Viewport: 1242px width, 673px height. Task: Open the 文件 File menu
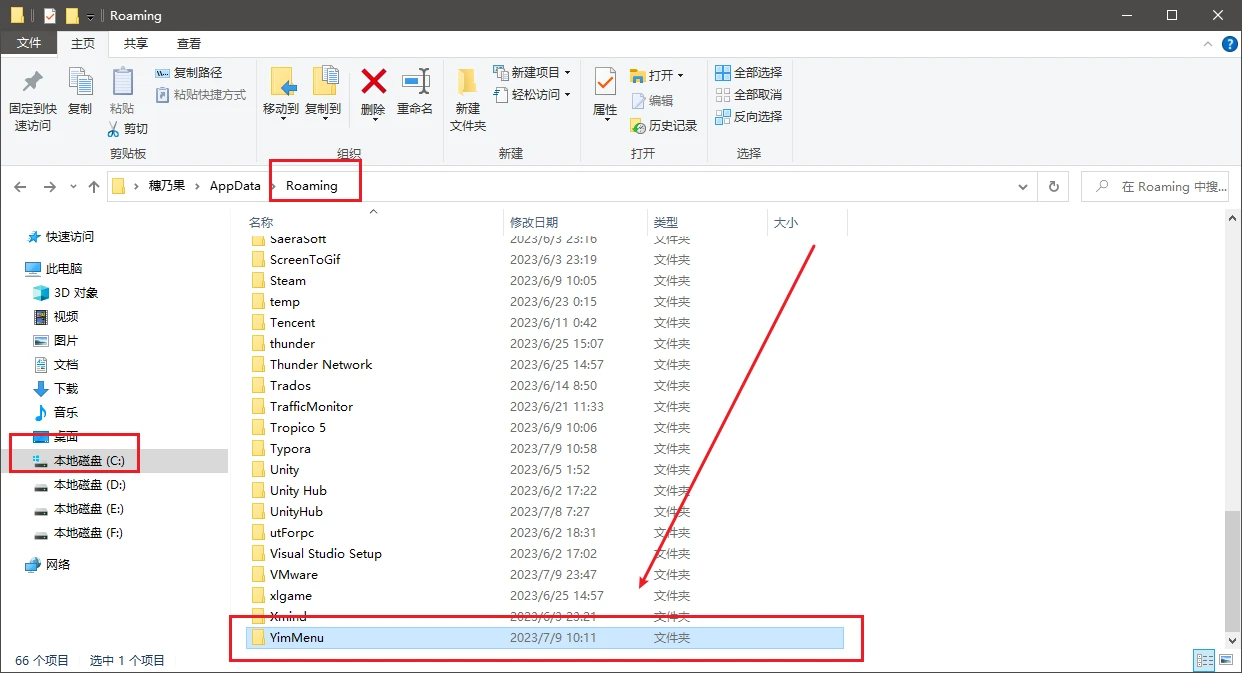pos(30,43)
